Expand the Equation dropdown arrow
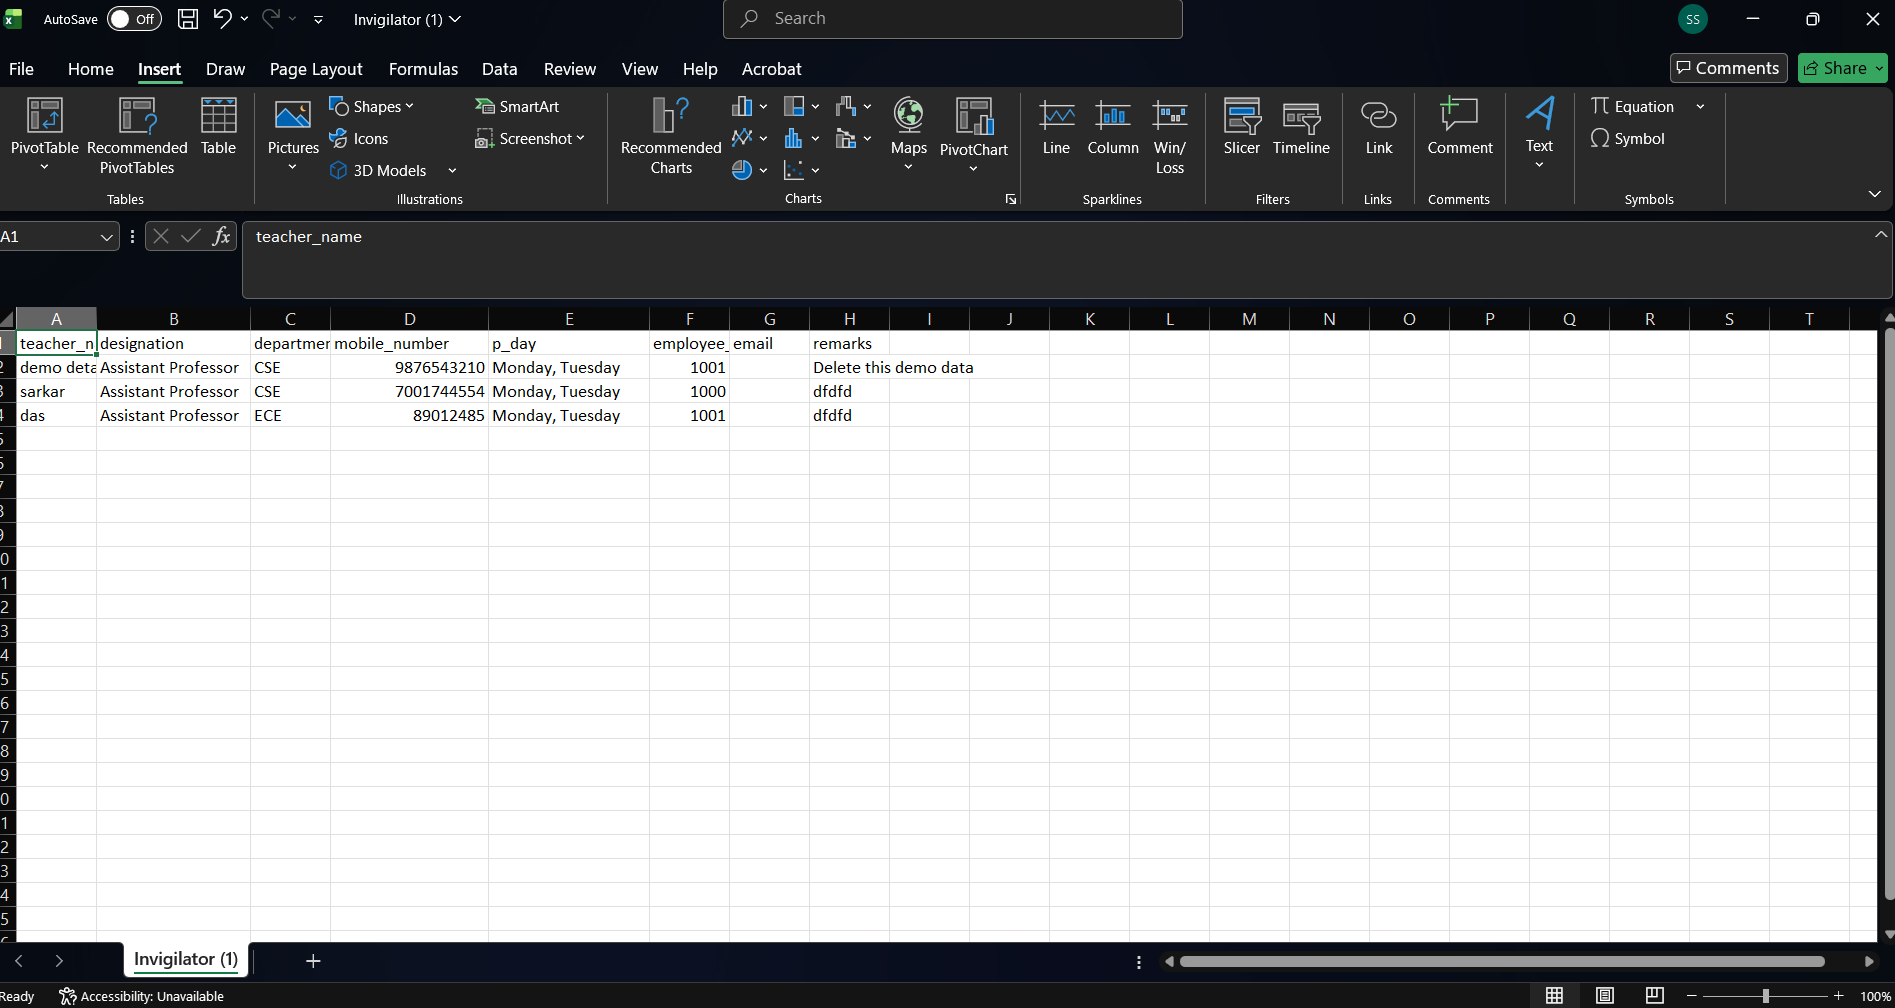 coord(1700,107)
